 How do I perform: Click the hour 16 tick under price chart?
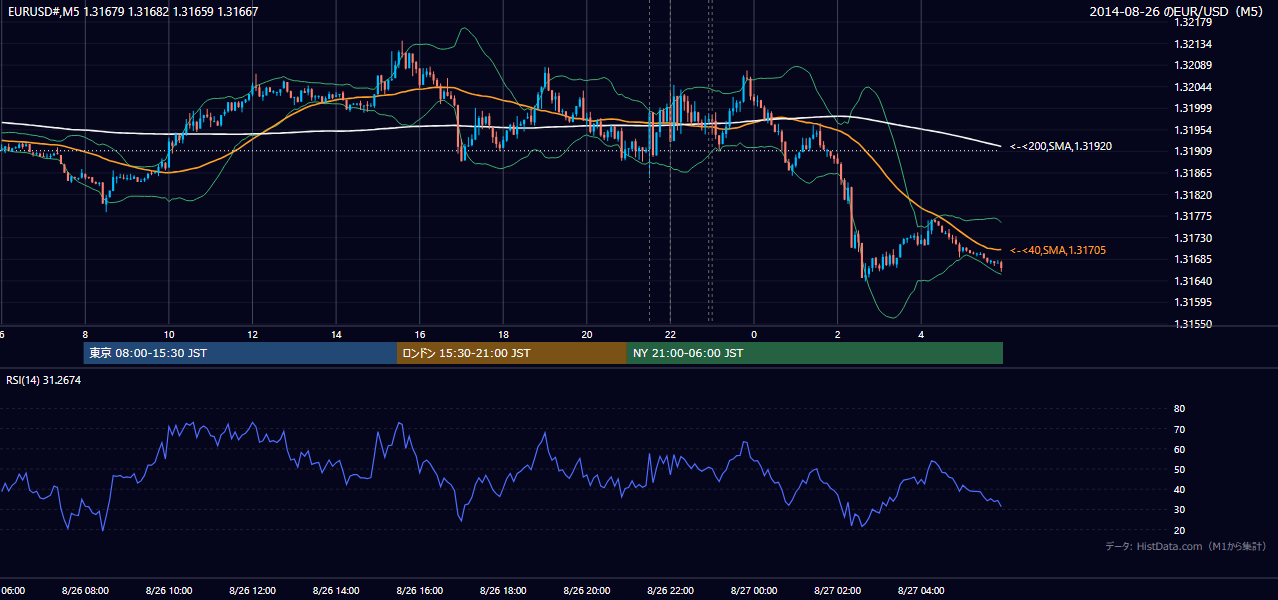click(x=420, y=335)
